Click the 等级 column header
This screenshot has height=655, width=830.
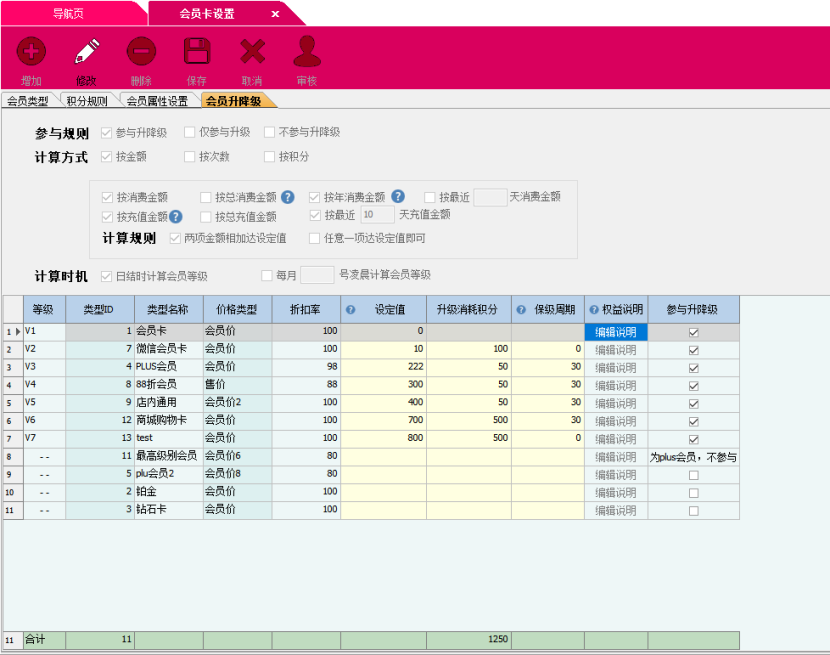pos(44,309)
